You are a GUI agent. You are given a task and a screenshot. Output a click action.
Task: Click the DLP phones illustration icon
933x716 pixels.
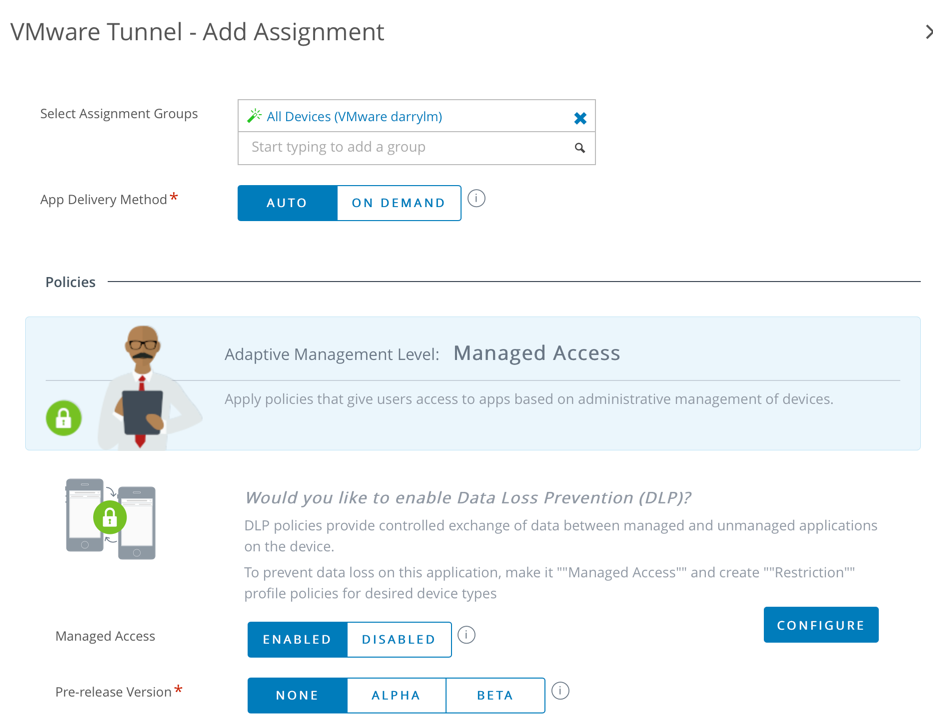pos(110,518)
